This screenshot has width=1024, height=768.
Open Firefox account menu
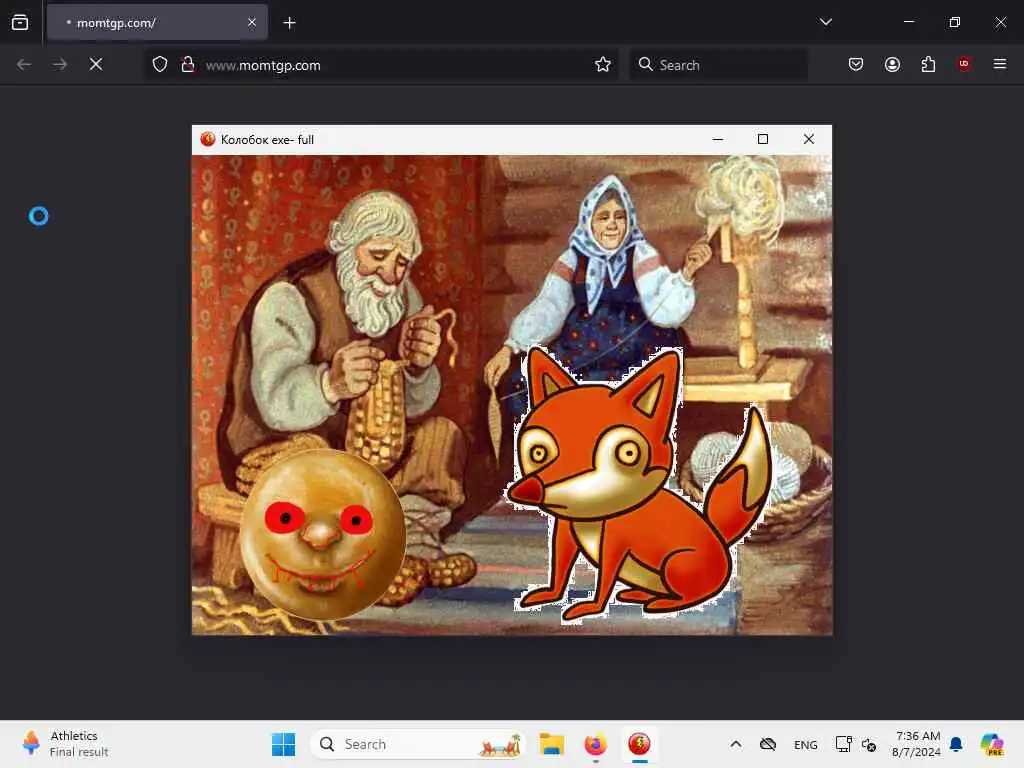(892, 64)
